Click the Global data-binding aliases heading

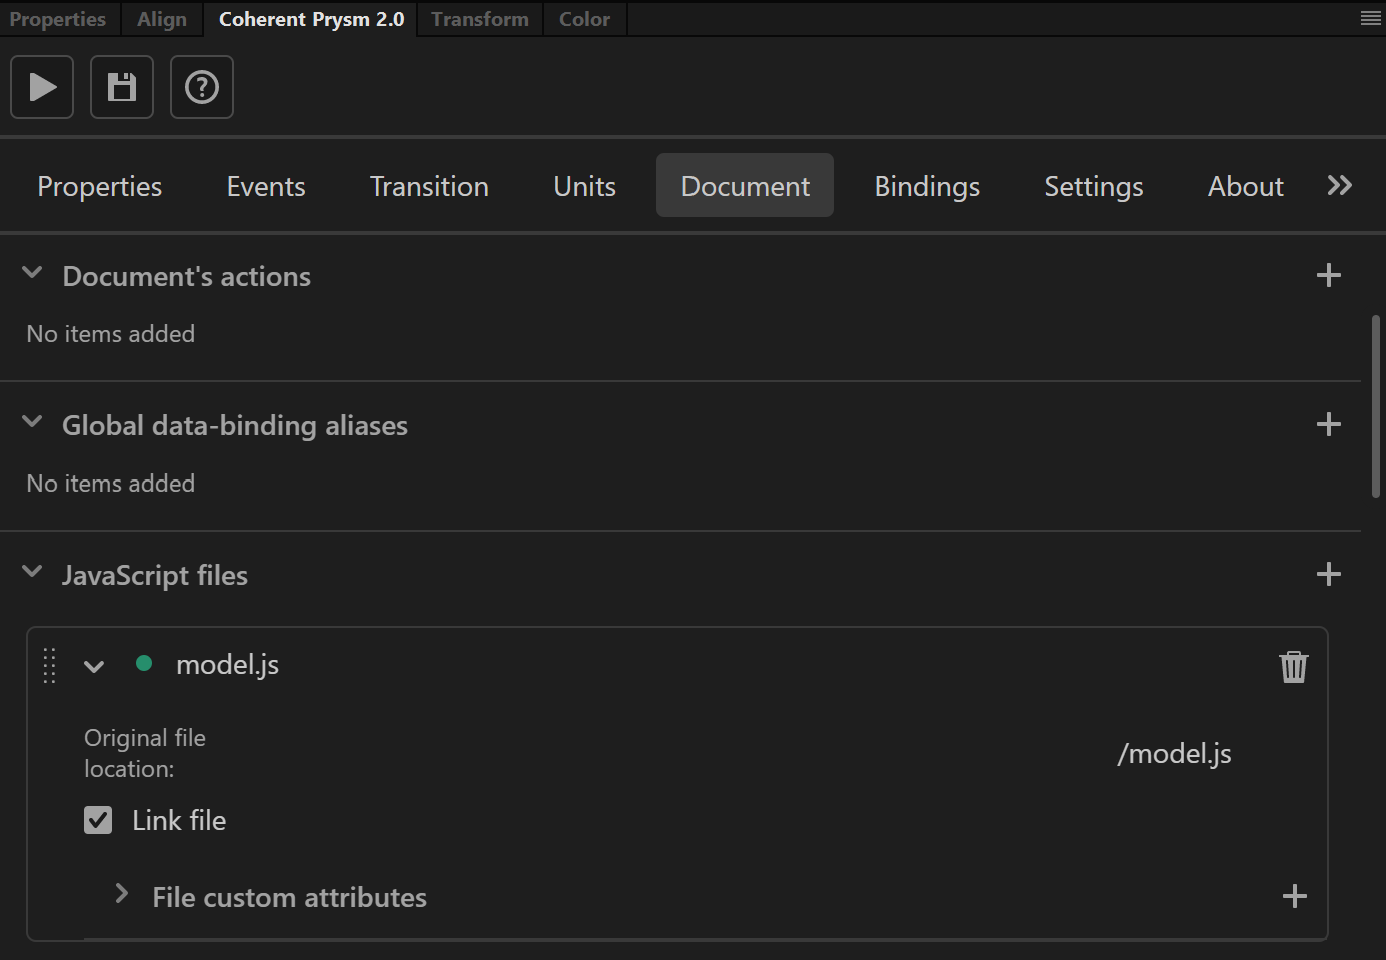click(235, 425)
